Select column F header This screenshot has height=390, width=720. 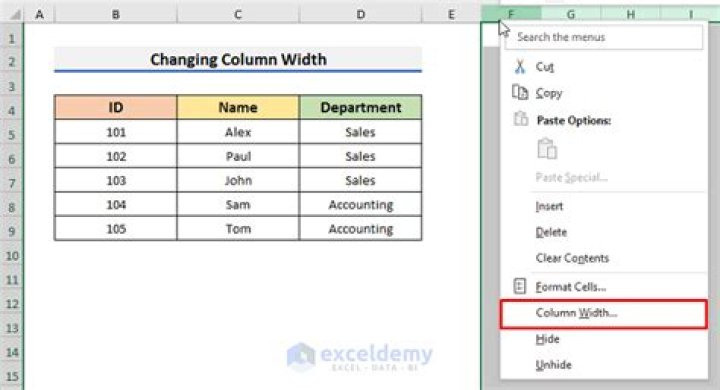(511, 14)
